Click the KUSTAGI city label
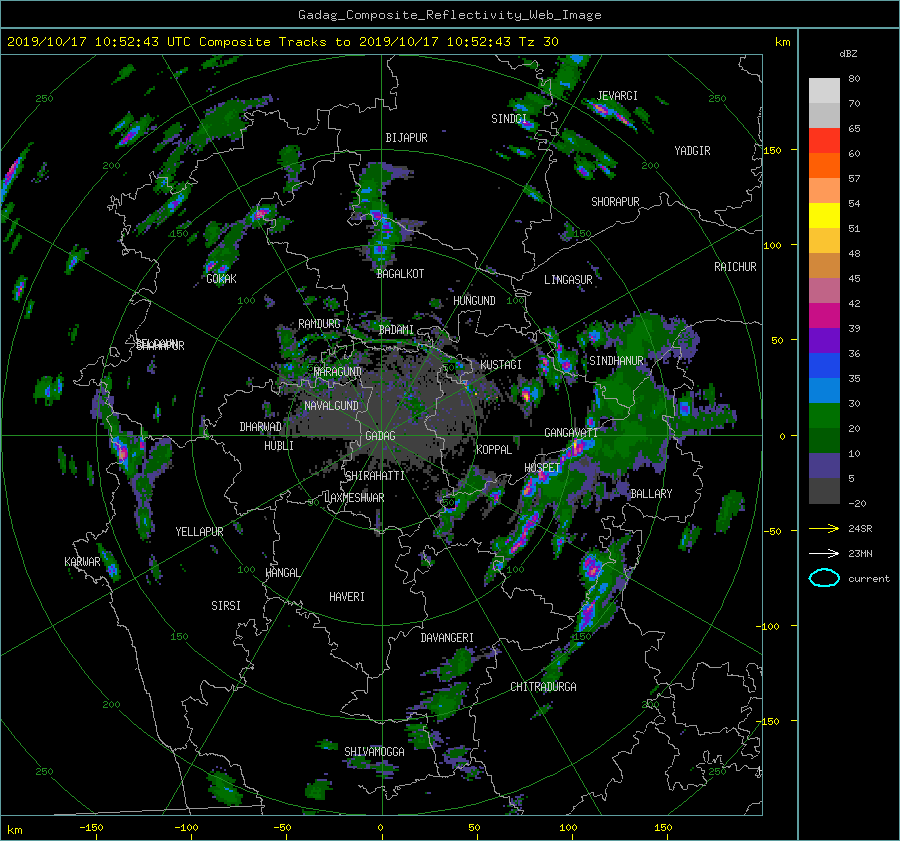The height and width of the screenshot is (841, 900). [501, 365]
